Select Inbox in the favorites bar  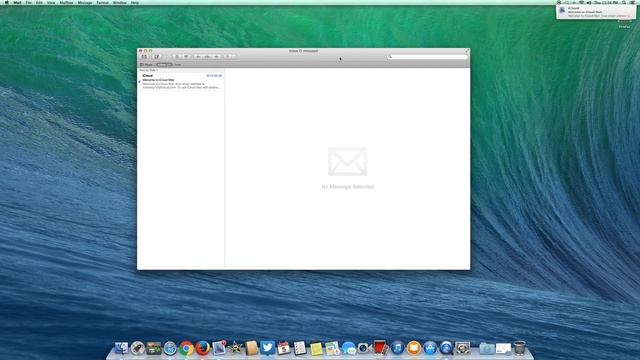[164, 64]
